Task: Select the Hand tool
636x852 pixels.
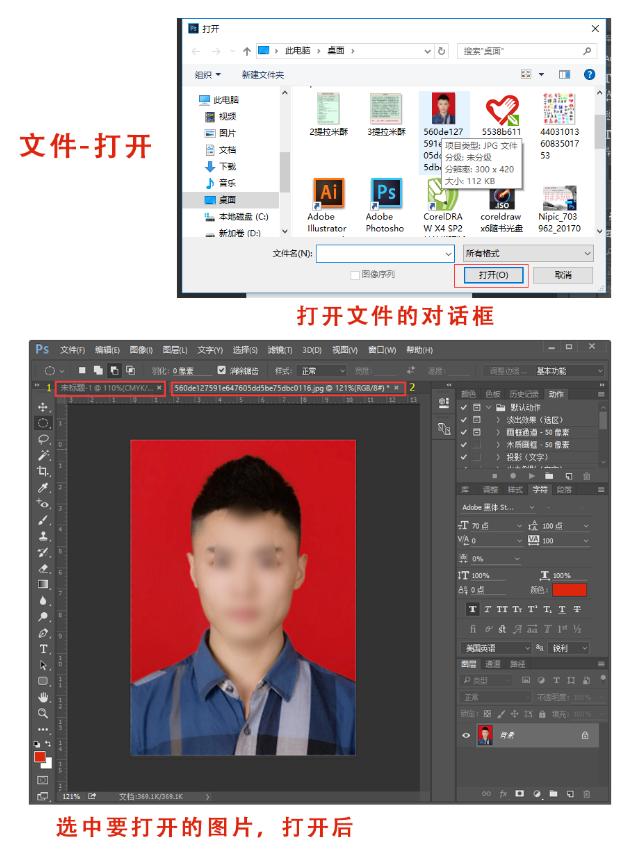Action: (43, 697)
